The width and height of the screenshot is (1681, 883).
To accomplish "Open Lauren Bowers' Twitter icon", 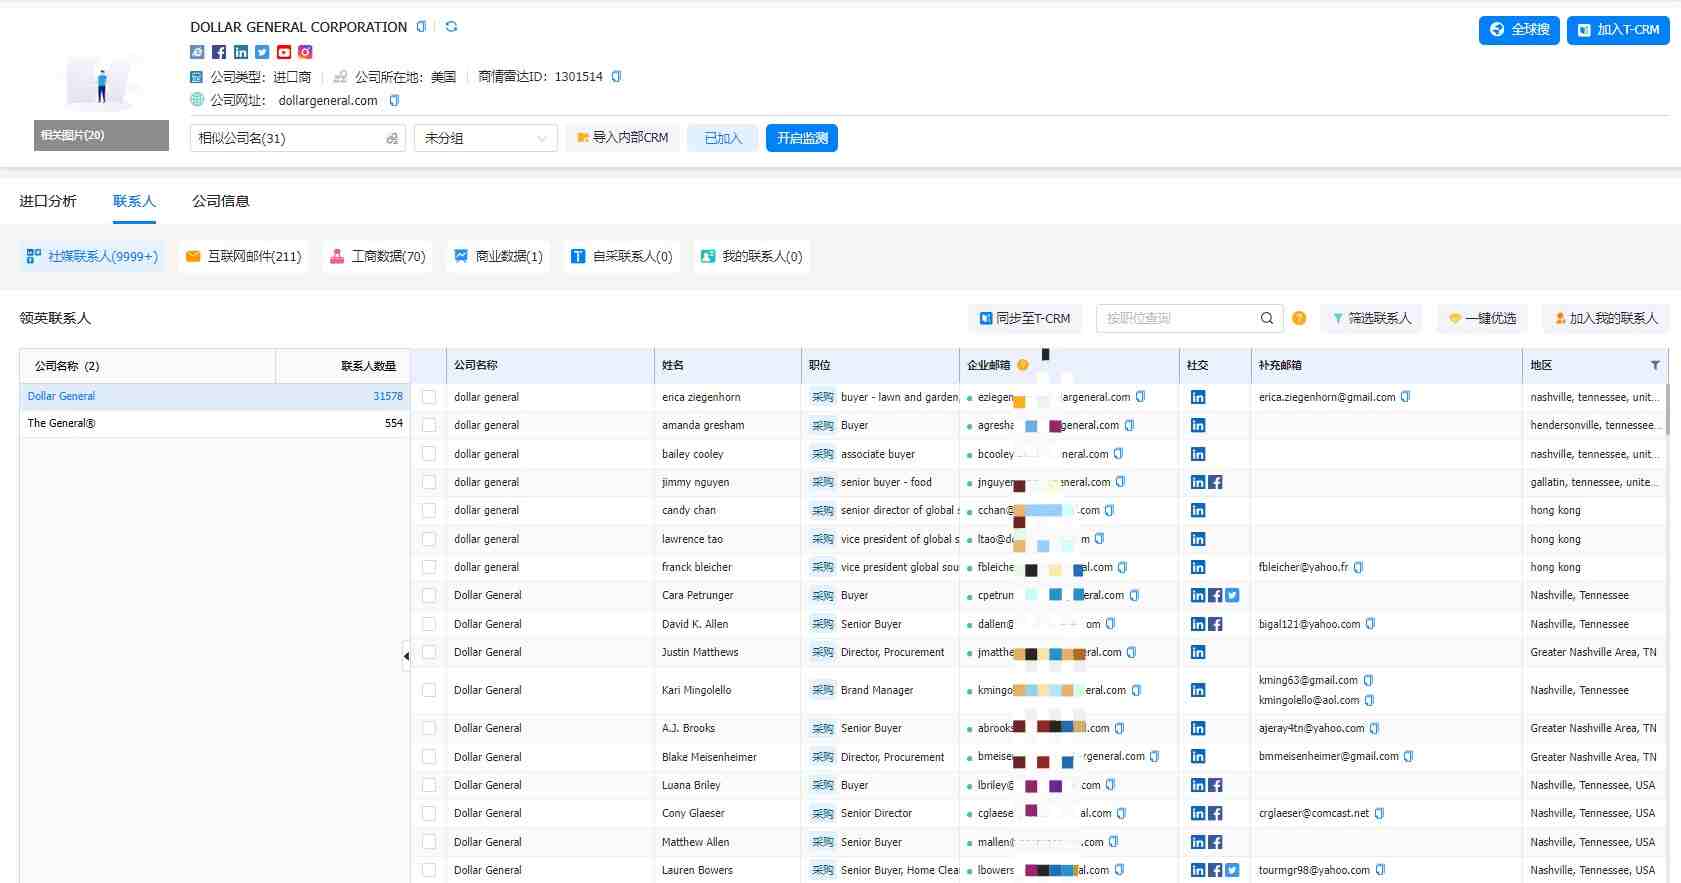I will click(1232, 870).
